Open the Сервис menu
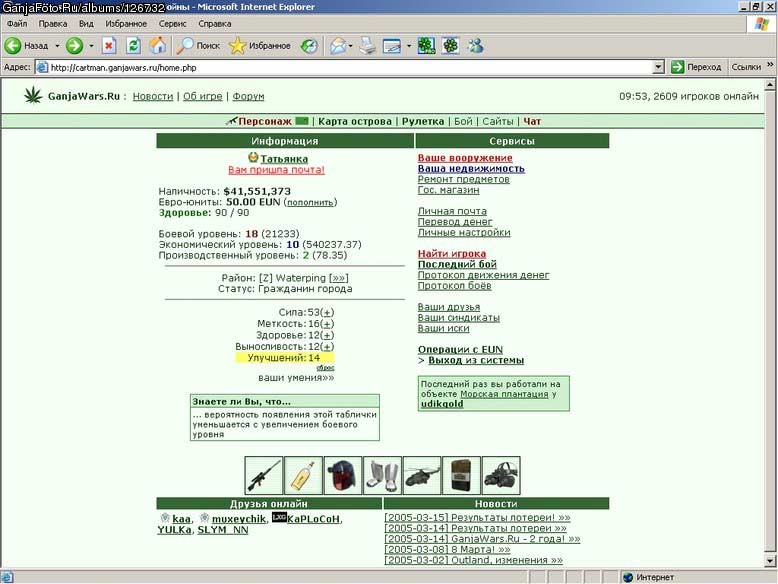The width and height of the screenshot is (778, 584). pos(172,23)
